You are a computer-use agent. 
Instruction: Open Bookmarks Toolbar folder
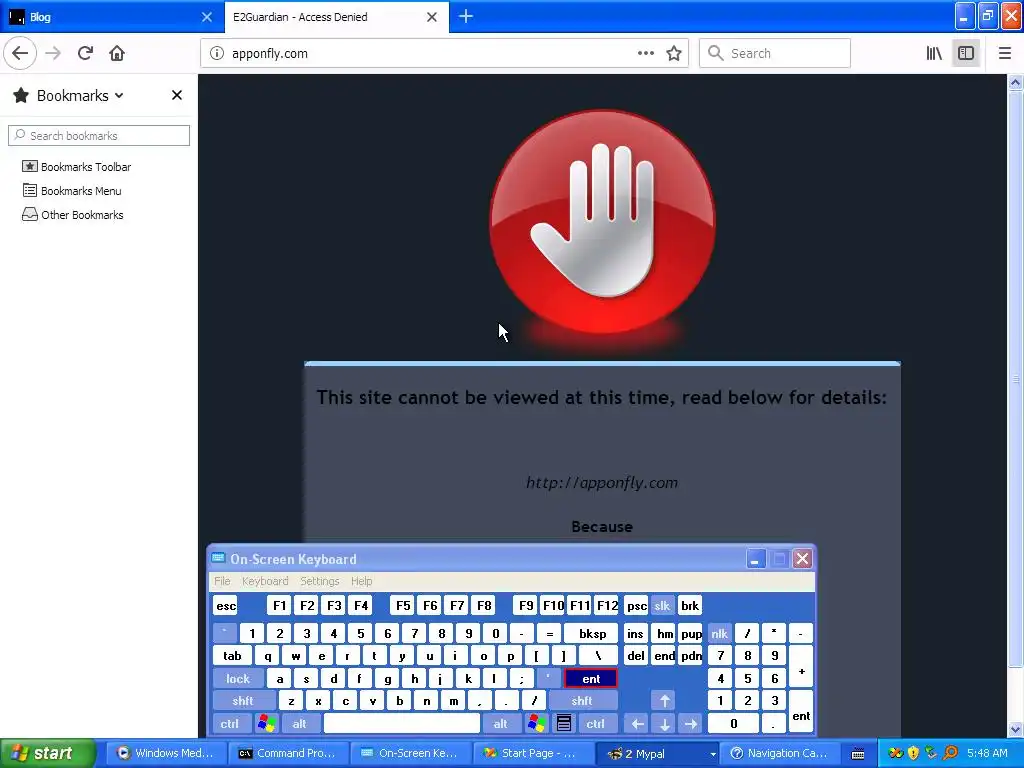76,167
